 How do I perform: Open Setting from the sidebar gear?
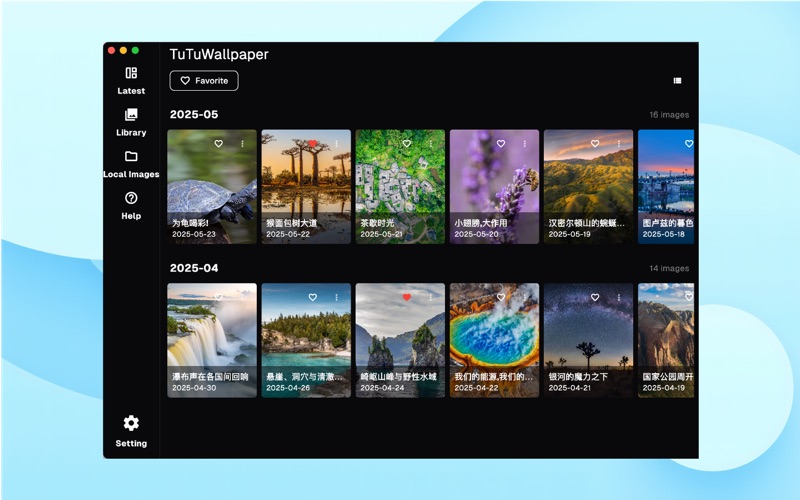click(131, 431)
